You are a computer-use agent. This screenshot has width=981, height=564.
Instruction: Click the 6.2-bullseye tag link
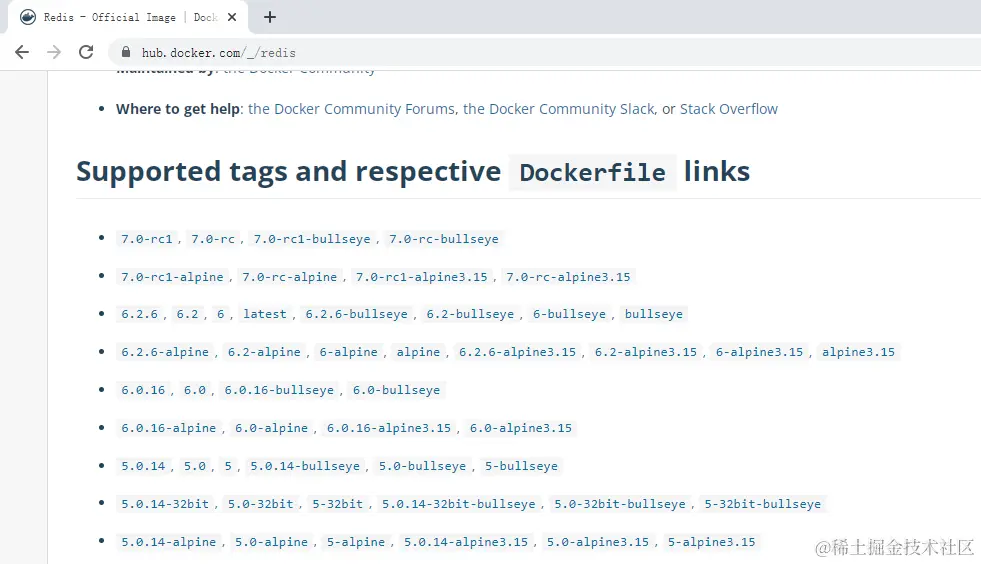pyautogui.click(x=470, y=314)
